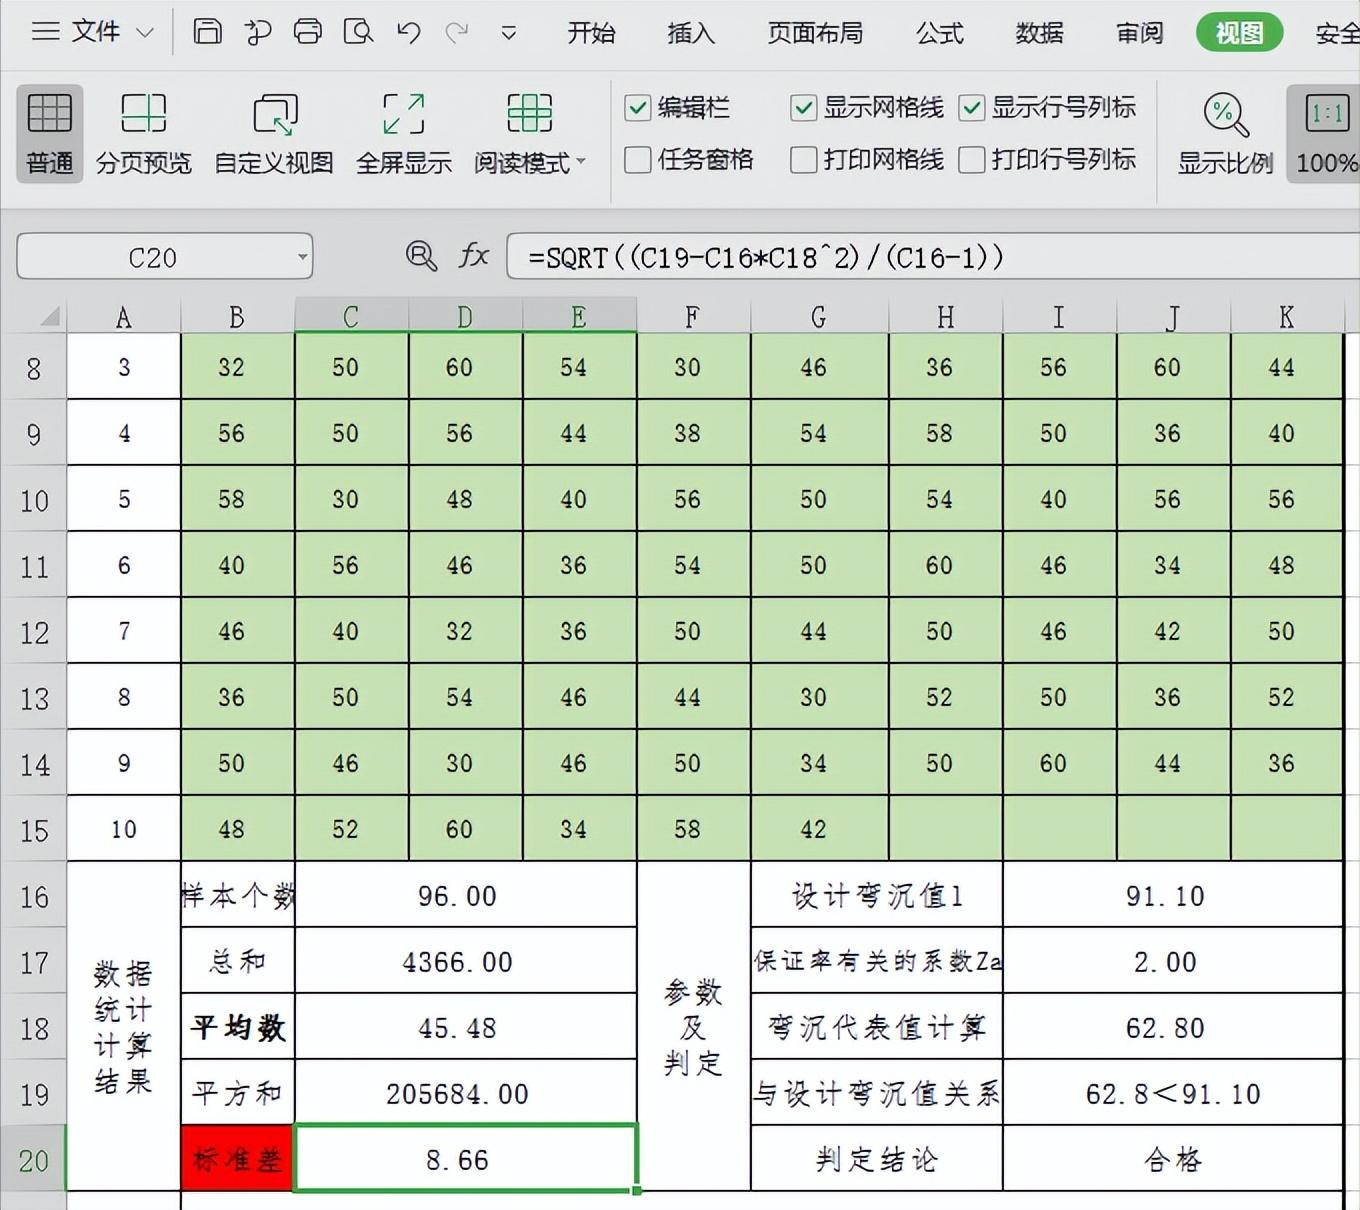Expand the 文件 menu chevron
1360x1210 pixels.
(x=143, y=32)
